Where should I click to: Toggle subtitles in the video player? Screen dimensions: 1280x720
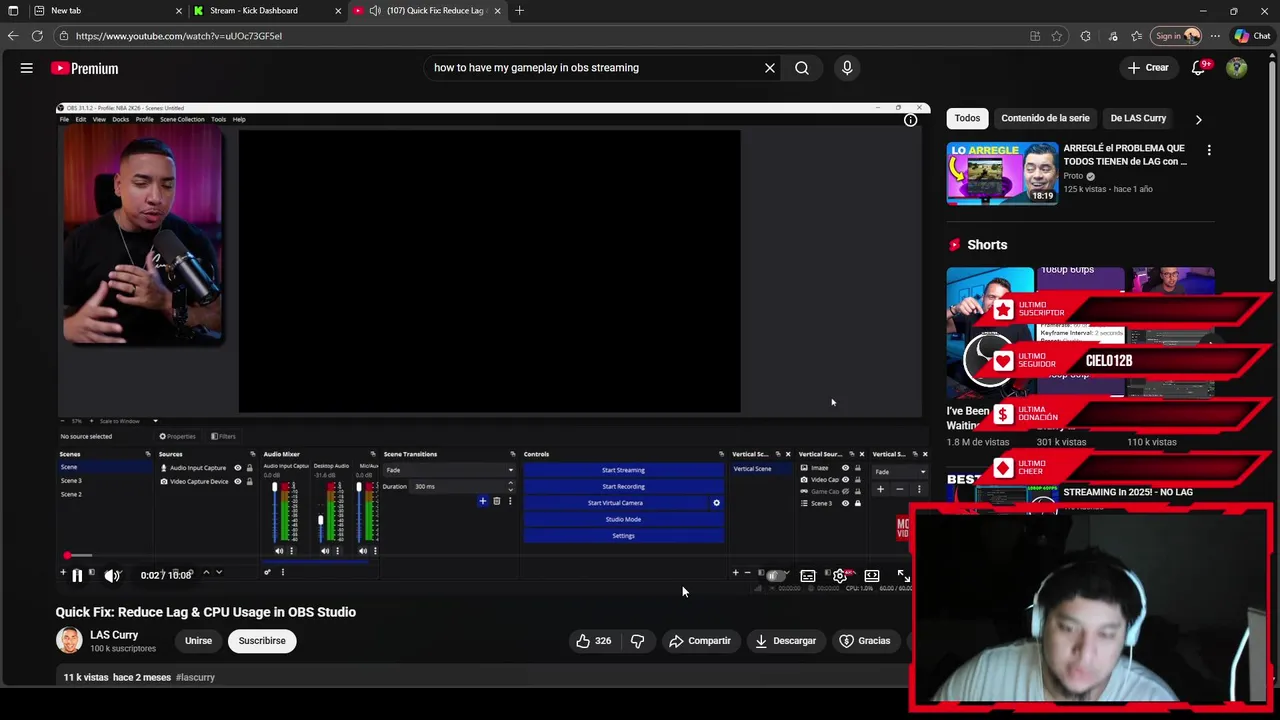click(808, 576)
